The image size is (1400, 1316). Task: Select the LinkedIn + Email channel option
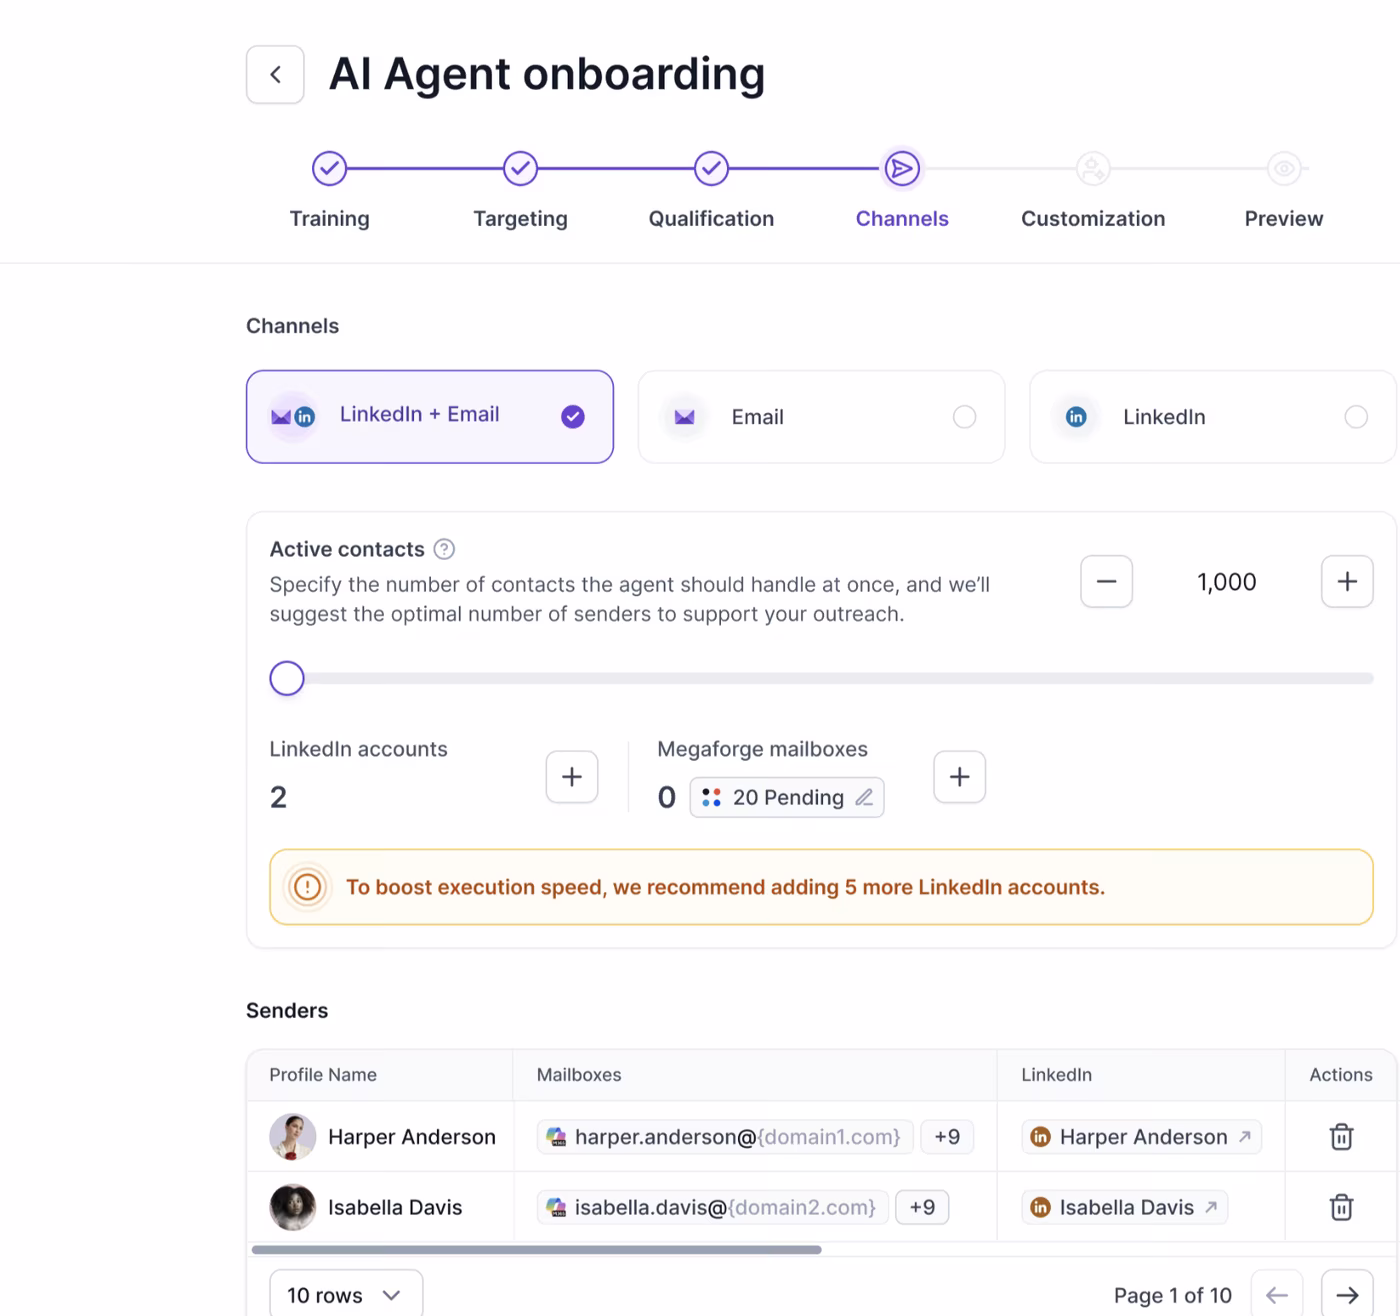pos(430,416)
